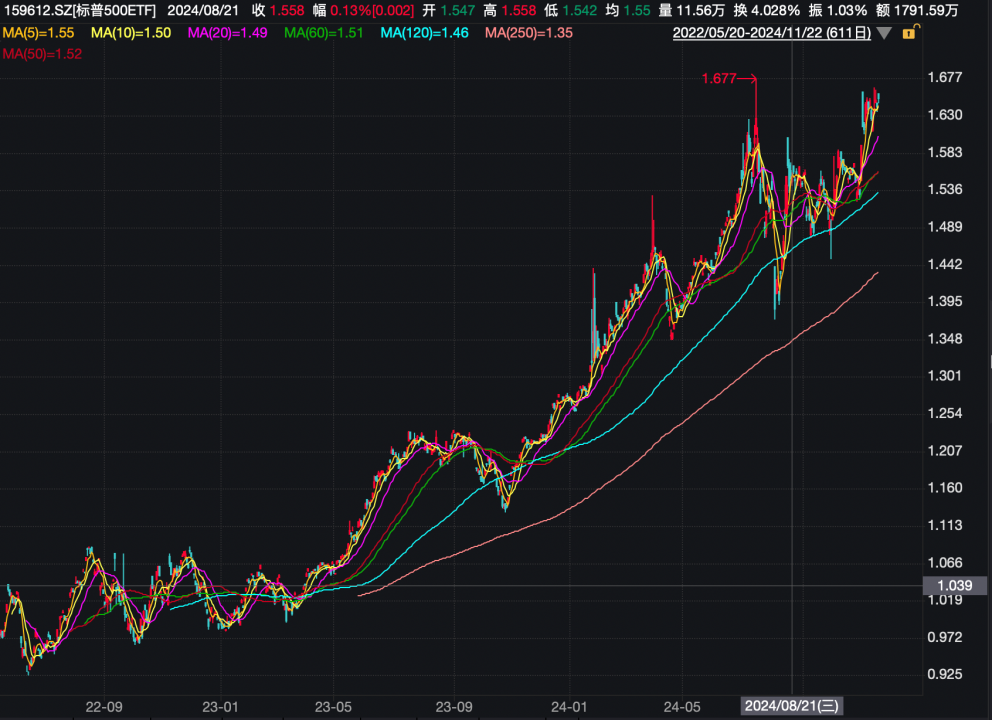Select the MA(10)=1.50 indicator label
The image size is (992, 720).
click(131, 33)
